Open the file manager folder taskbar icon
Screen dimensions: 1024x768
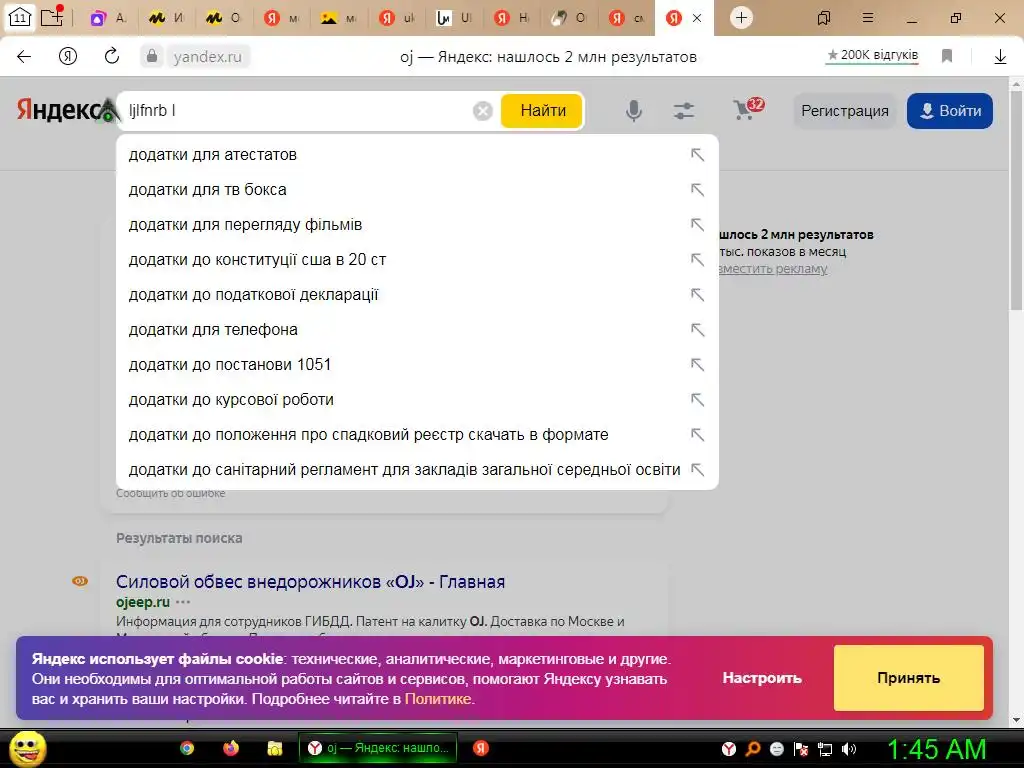tap(275, 748)
